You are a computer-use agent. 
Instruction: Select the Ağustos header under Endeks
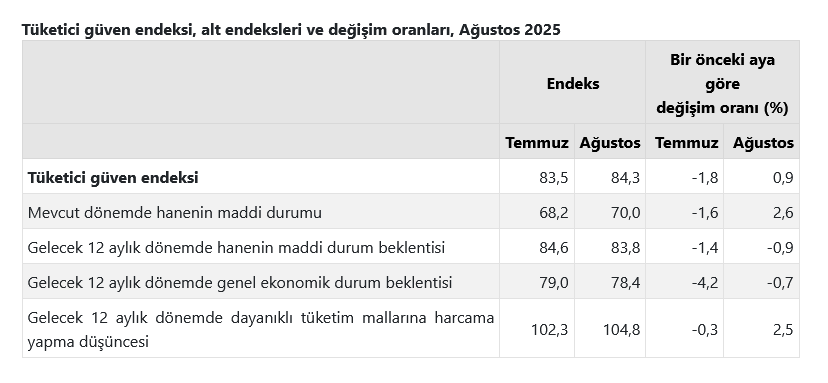tap(610, 142)
